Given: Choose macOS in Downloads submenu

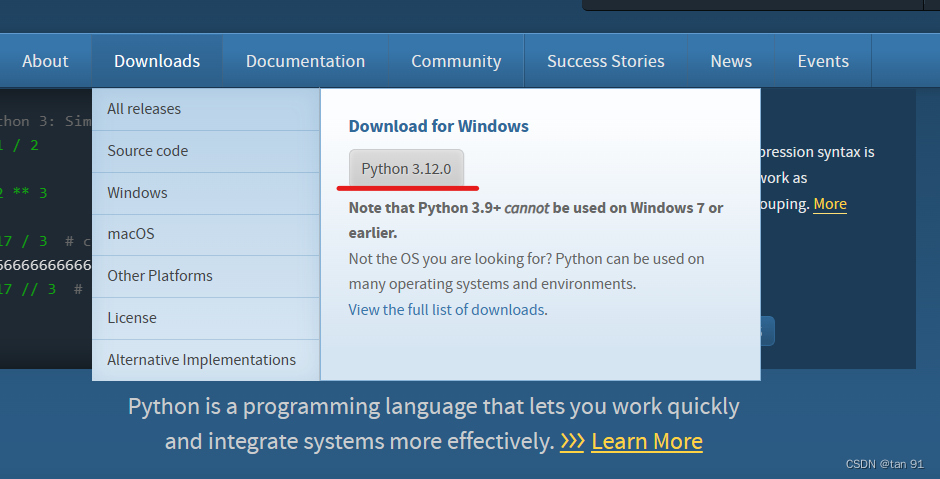Looking at the screenshot, I should pos(206,234).
